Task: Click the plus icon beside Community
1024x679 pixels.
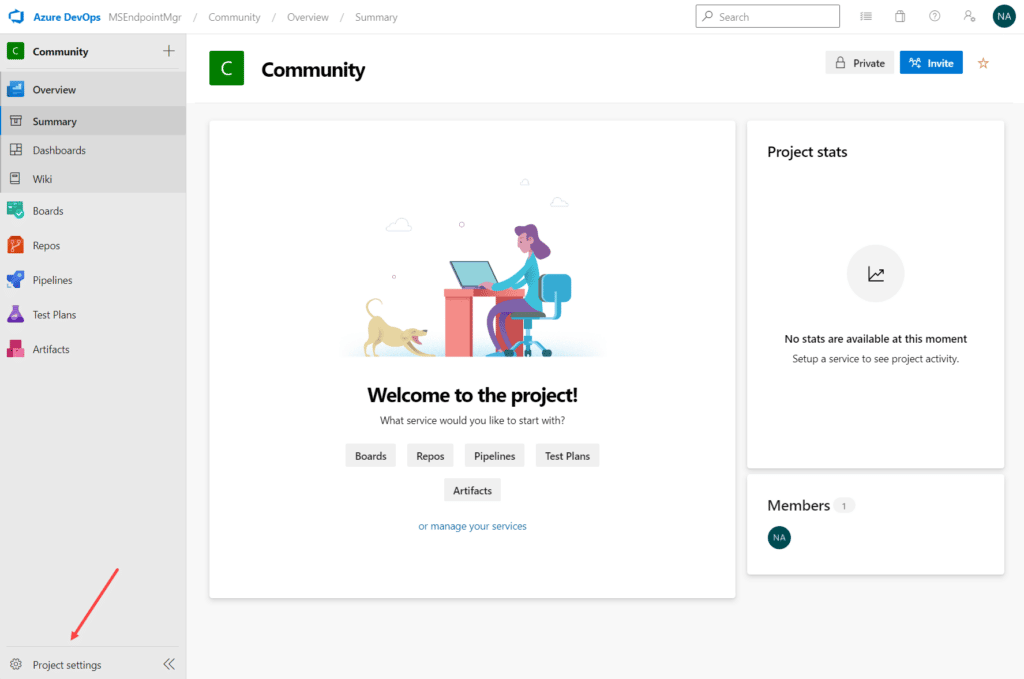Action: point(168,51)
